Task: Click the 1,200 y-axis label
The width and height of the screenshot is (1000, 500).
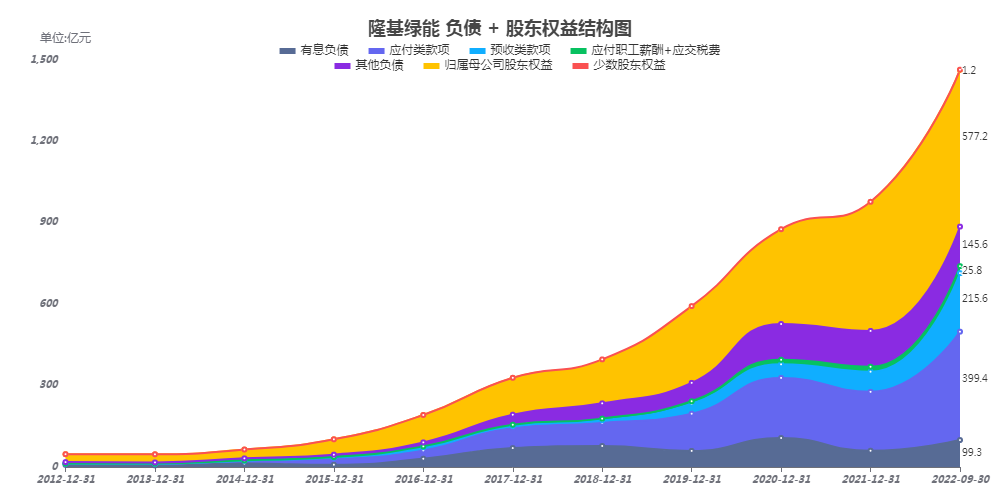Action: (x=45, y=140)
